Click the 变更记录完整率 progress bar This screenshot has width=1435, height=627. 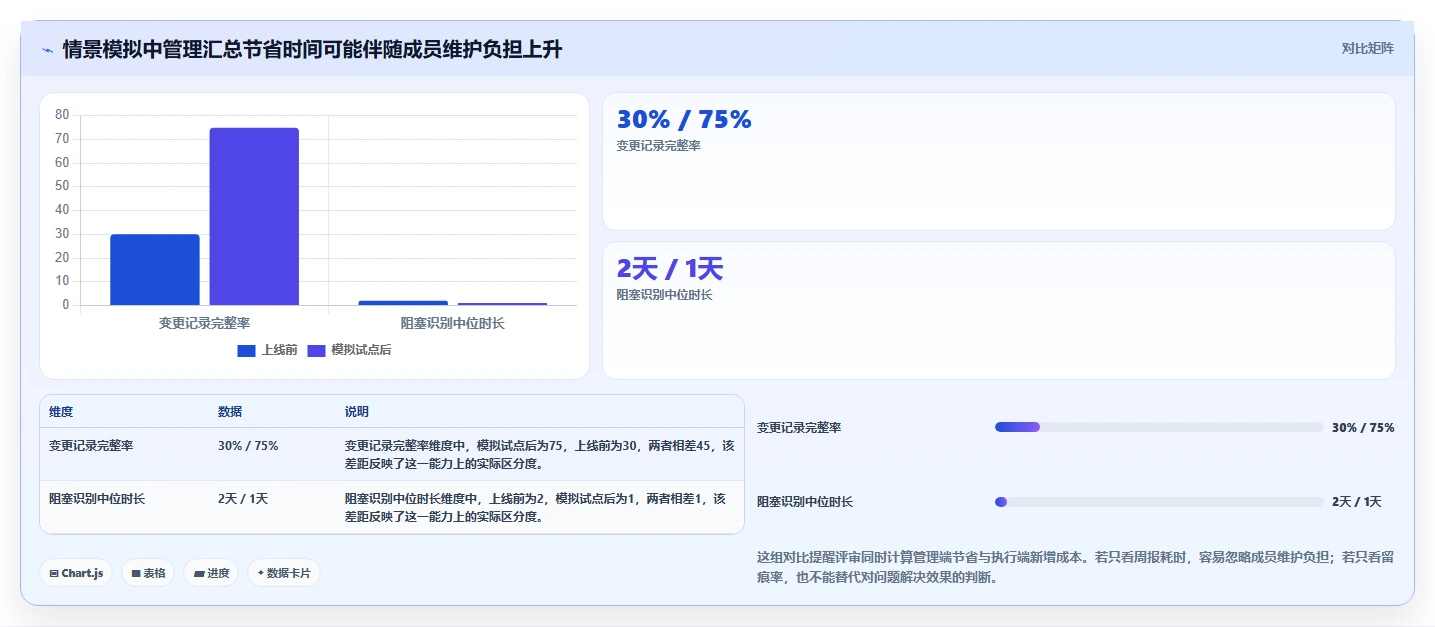point(1159,427)
